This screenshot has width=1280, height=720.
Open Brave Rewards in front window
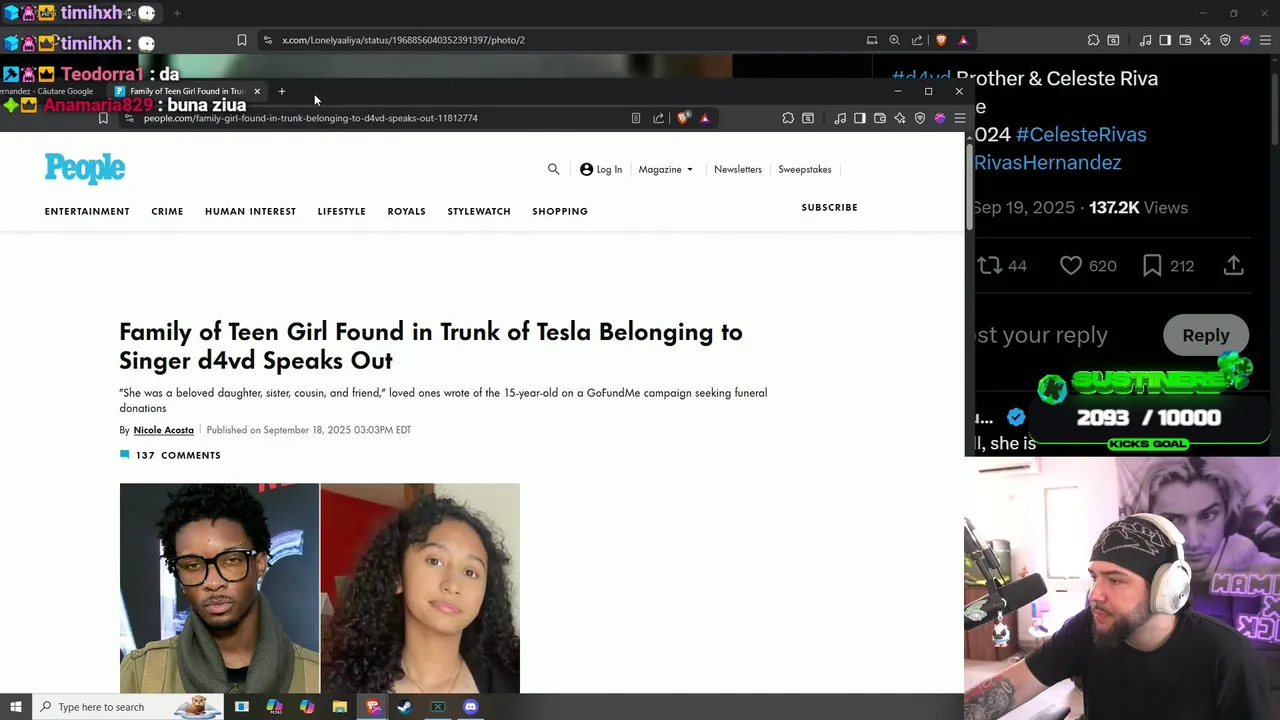click(705, 118)
